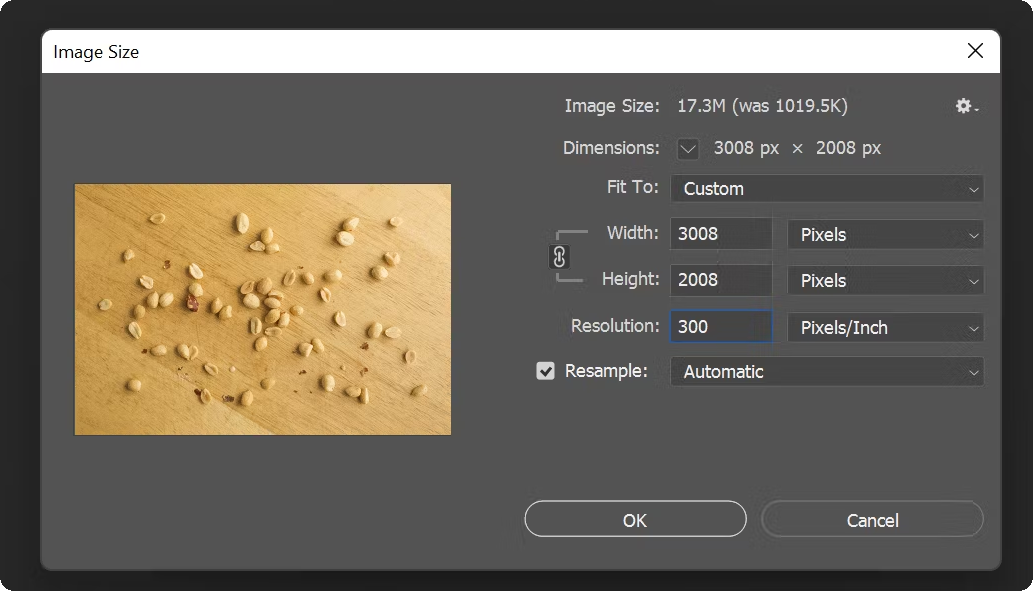Click the peanut image preview
Screen dimensions: 1033x591
[263, 309]
